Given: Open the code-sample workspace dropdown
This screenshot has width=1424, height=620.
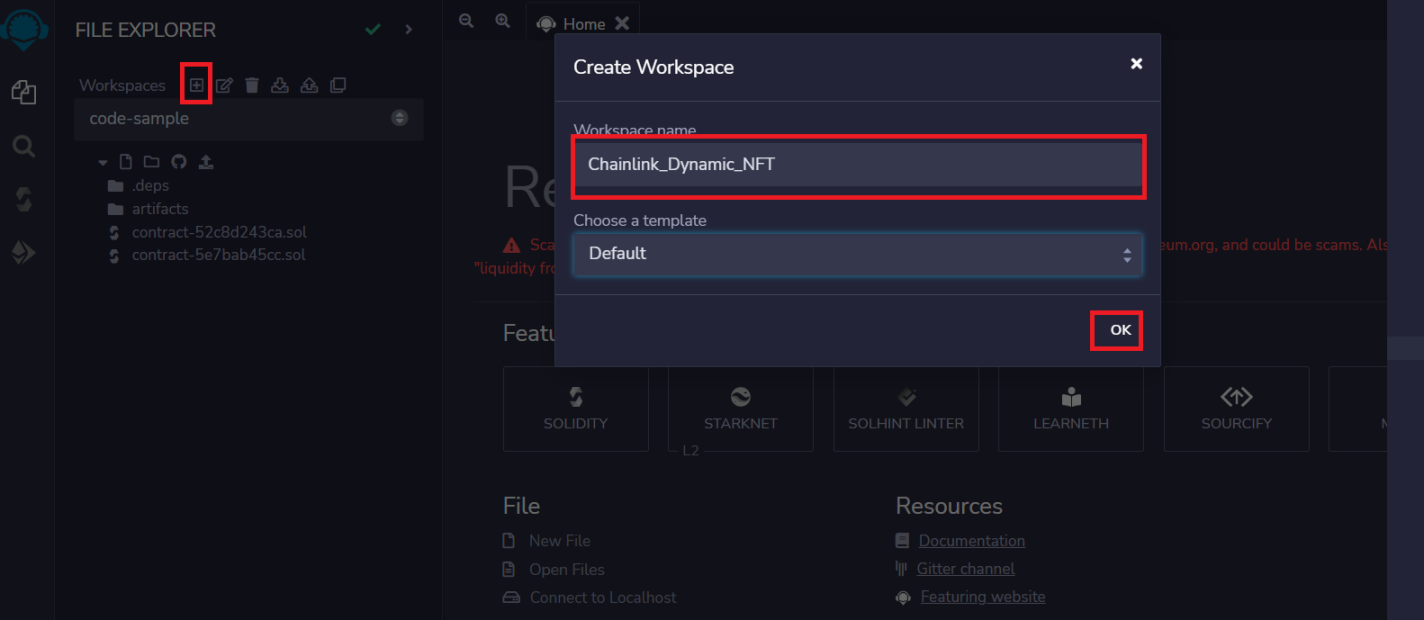Looking at the screenshot, I should coord(249,118).
